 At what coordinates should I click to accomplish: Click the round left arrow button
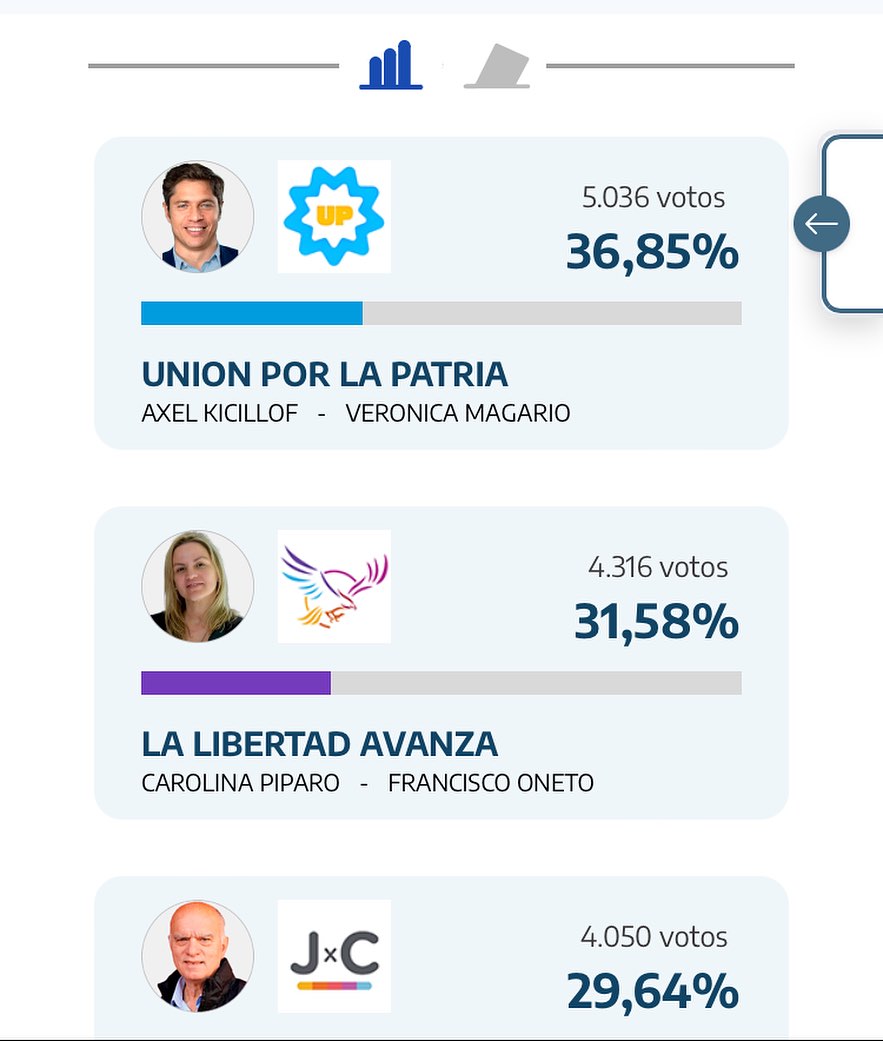tap(821, 223)
